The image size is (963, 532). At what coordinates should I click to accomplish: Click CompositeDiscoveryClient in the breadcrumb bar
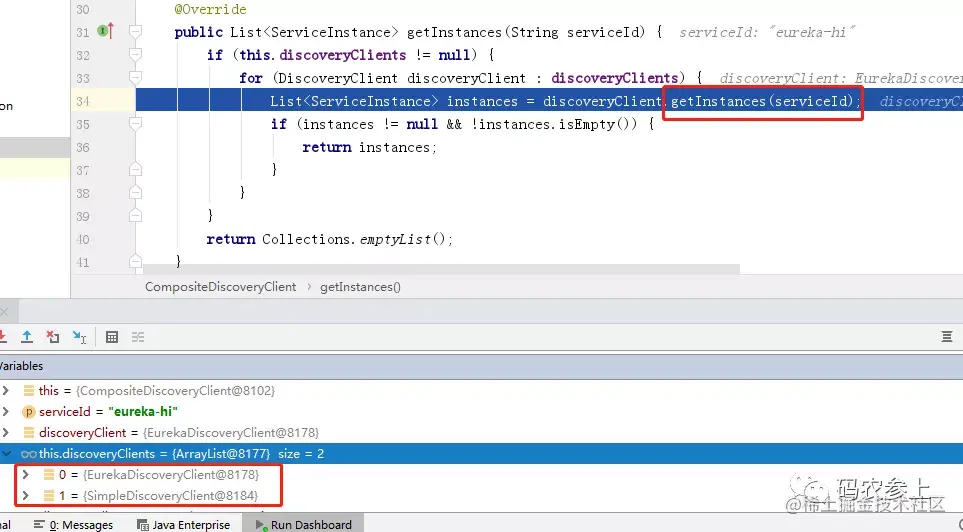(220, 287)
